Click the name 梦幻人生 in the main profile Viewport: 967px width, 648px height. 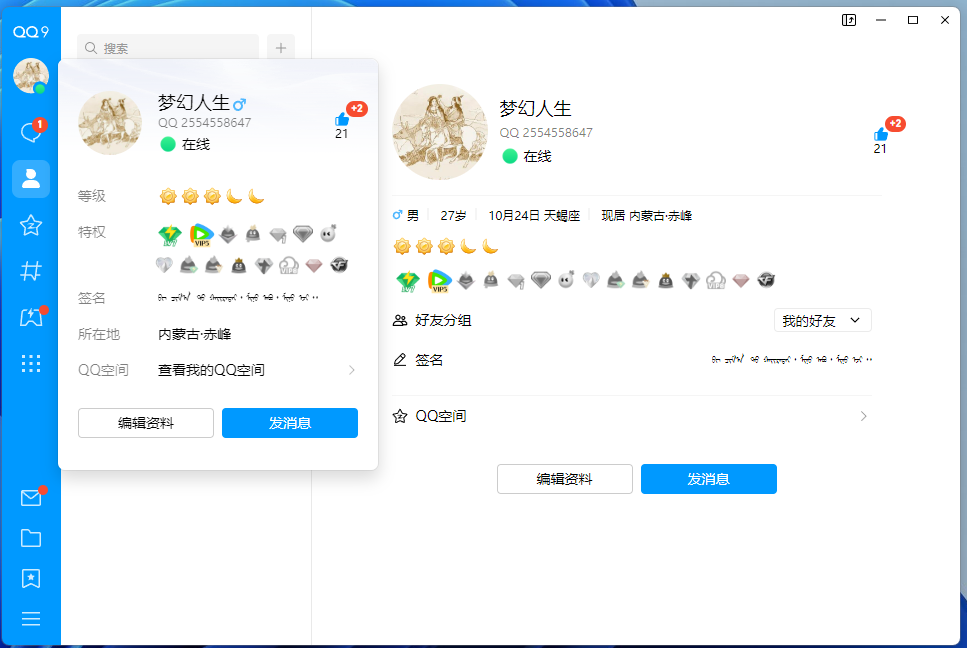pyautogui.click(x=535, y=109)
